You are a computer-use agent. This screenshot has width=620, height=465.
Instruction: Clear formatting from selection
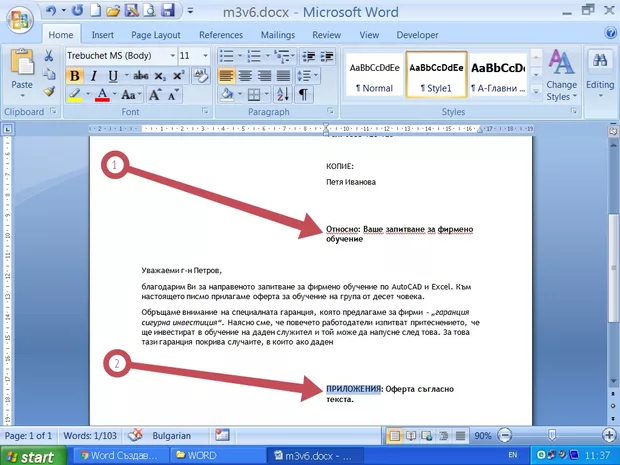[x=200, y=75]
